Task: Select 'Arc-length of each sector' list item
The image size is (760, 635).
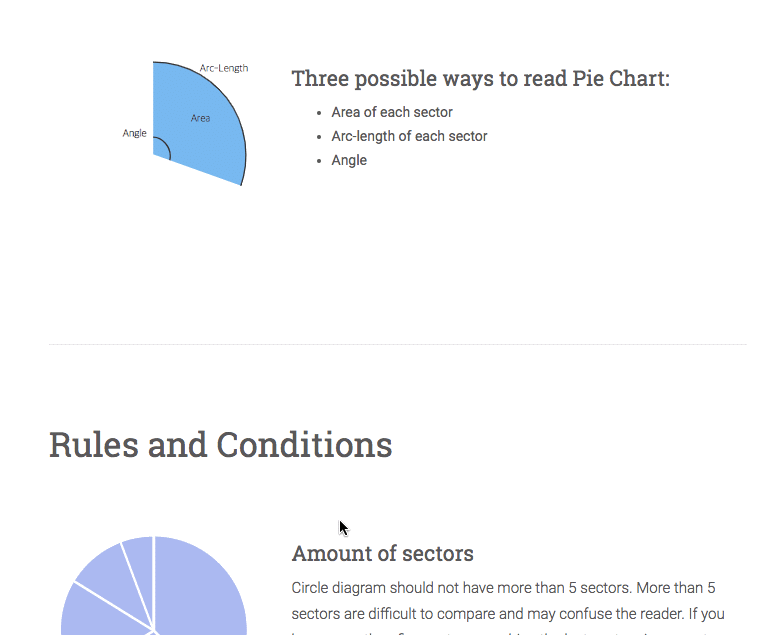Action: click(409, 137)
